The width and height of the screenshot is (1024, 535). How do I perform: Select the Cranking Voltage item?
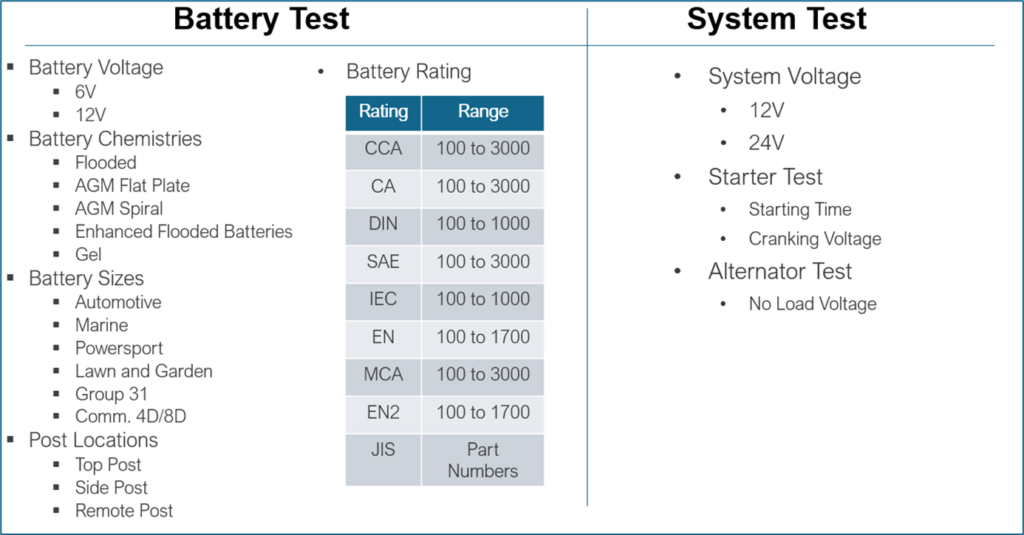point(815,239)
